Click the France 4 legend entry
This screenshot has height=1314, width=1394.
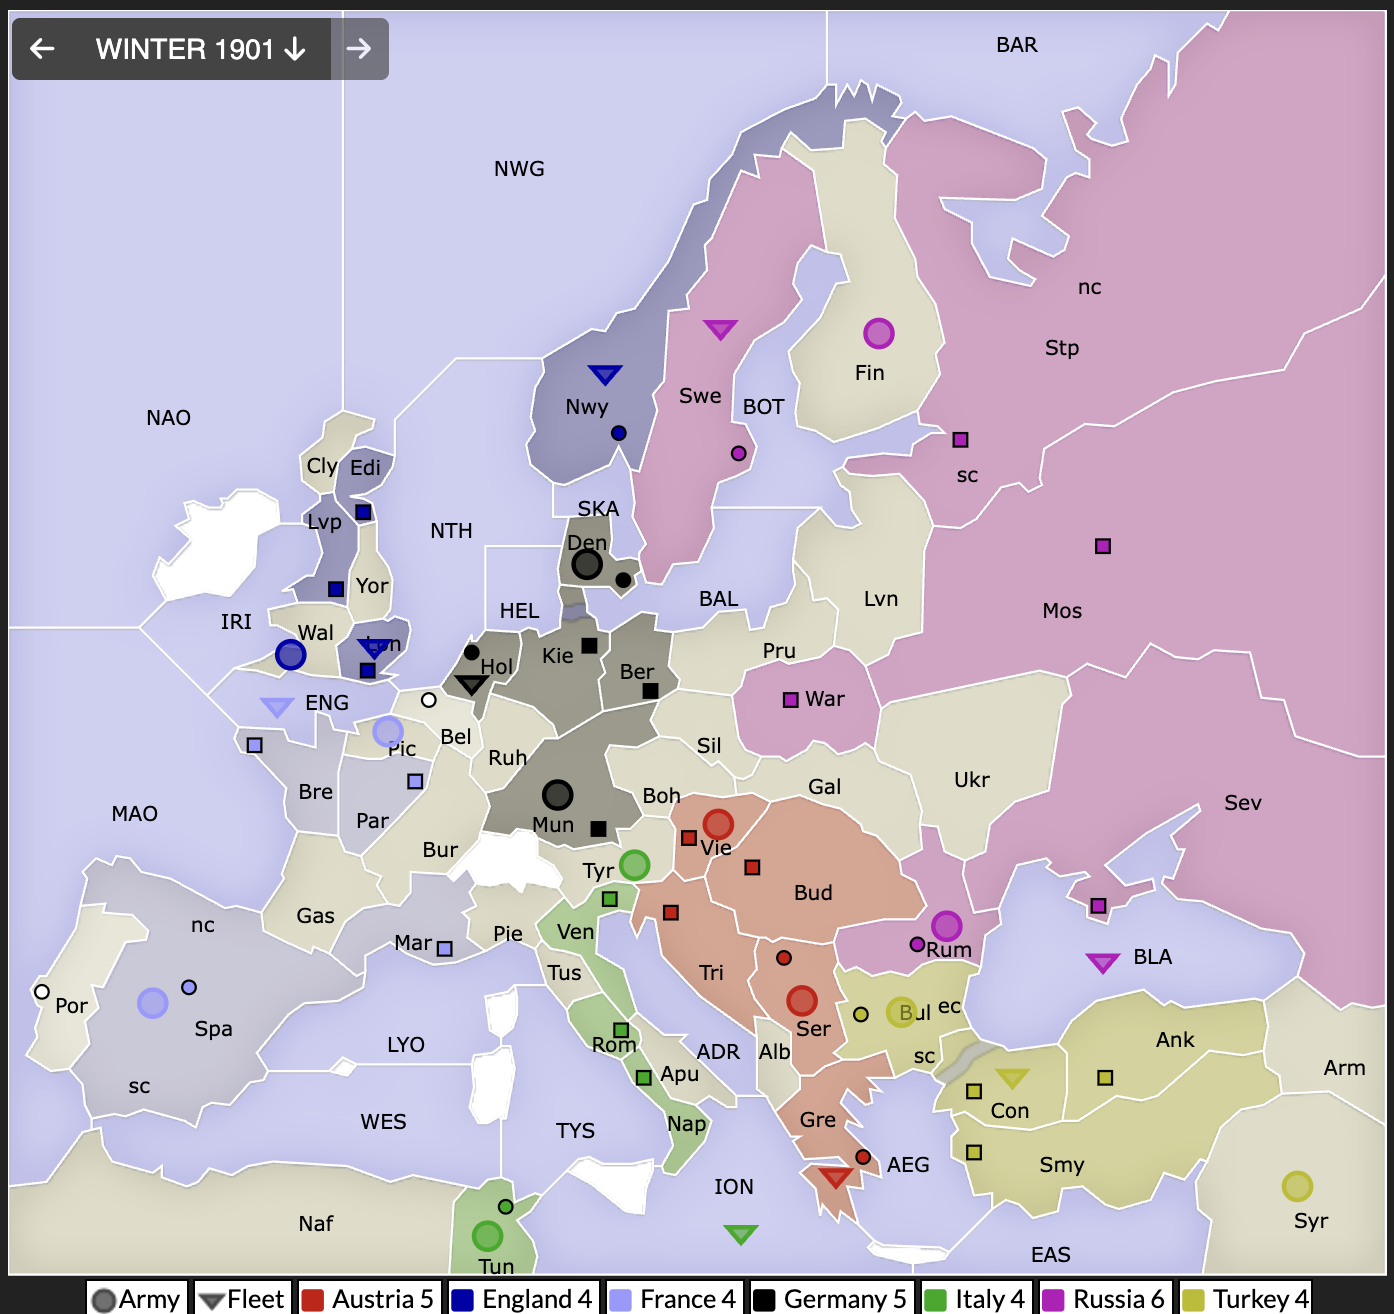pos(673,1298)
